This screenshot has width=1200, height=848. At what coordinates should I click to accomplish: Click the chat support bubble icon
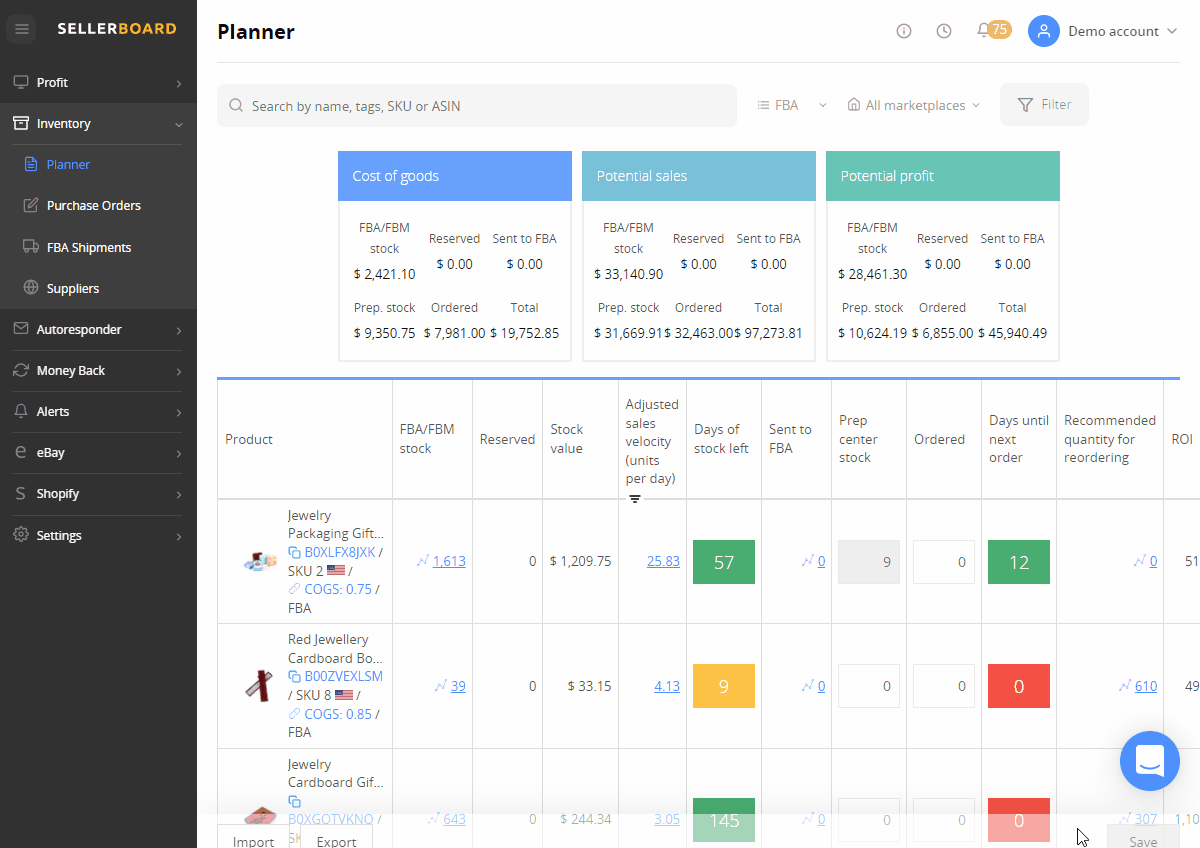tap(1150, 761)
